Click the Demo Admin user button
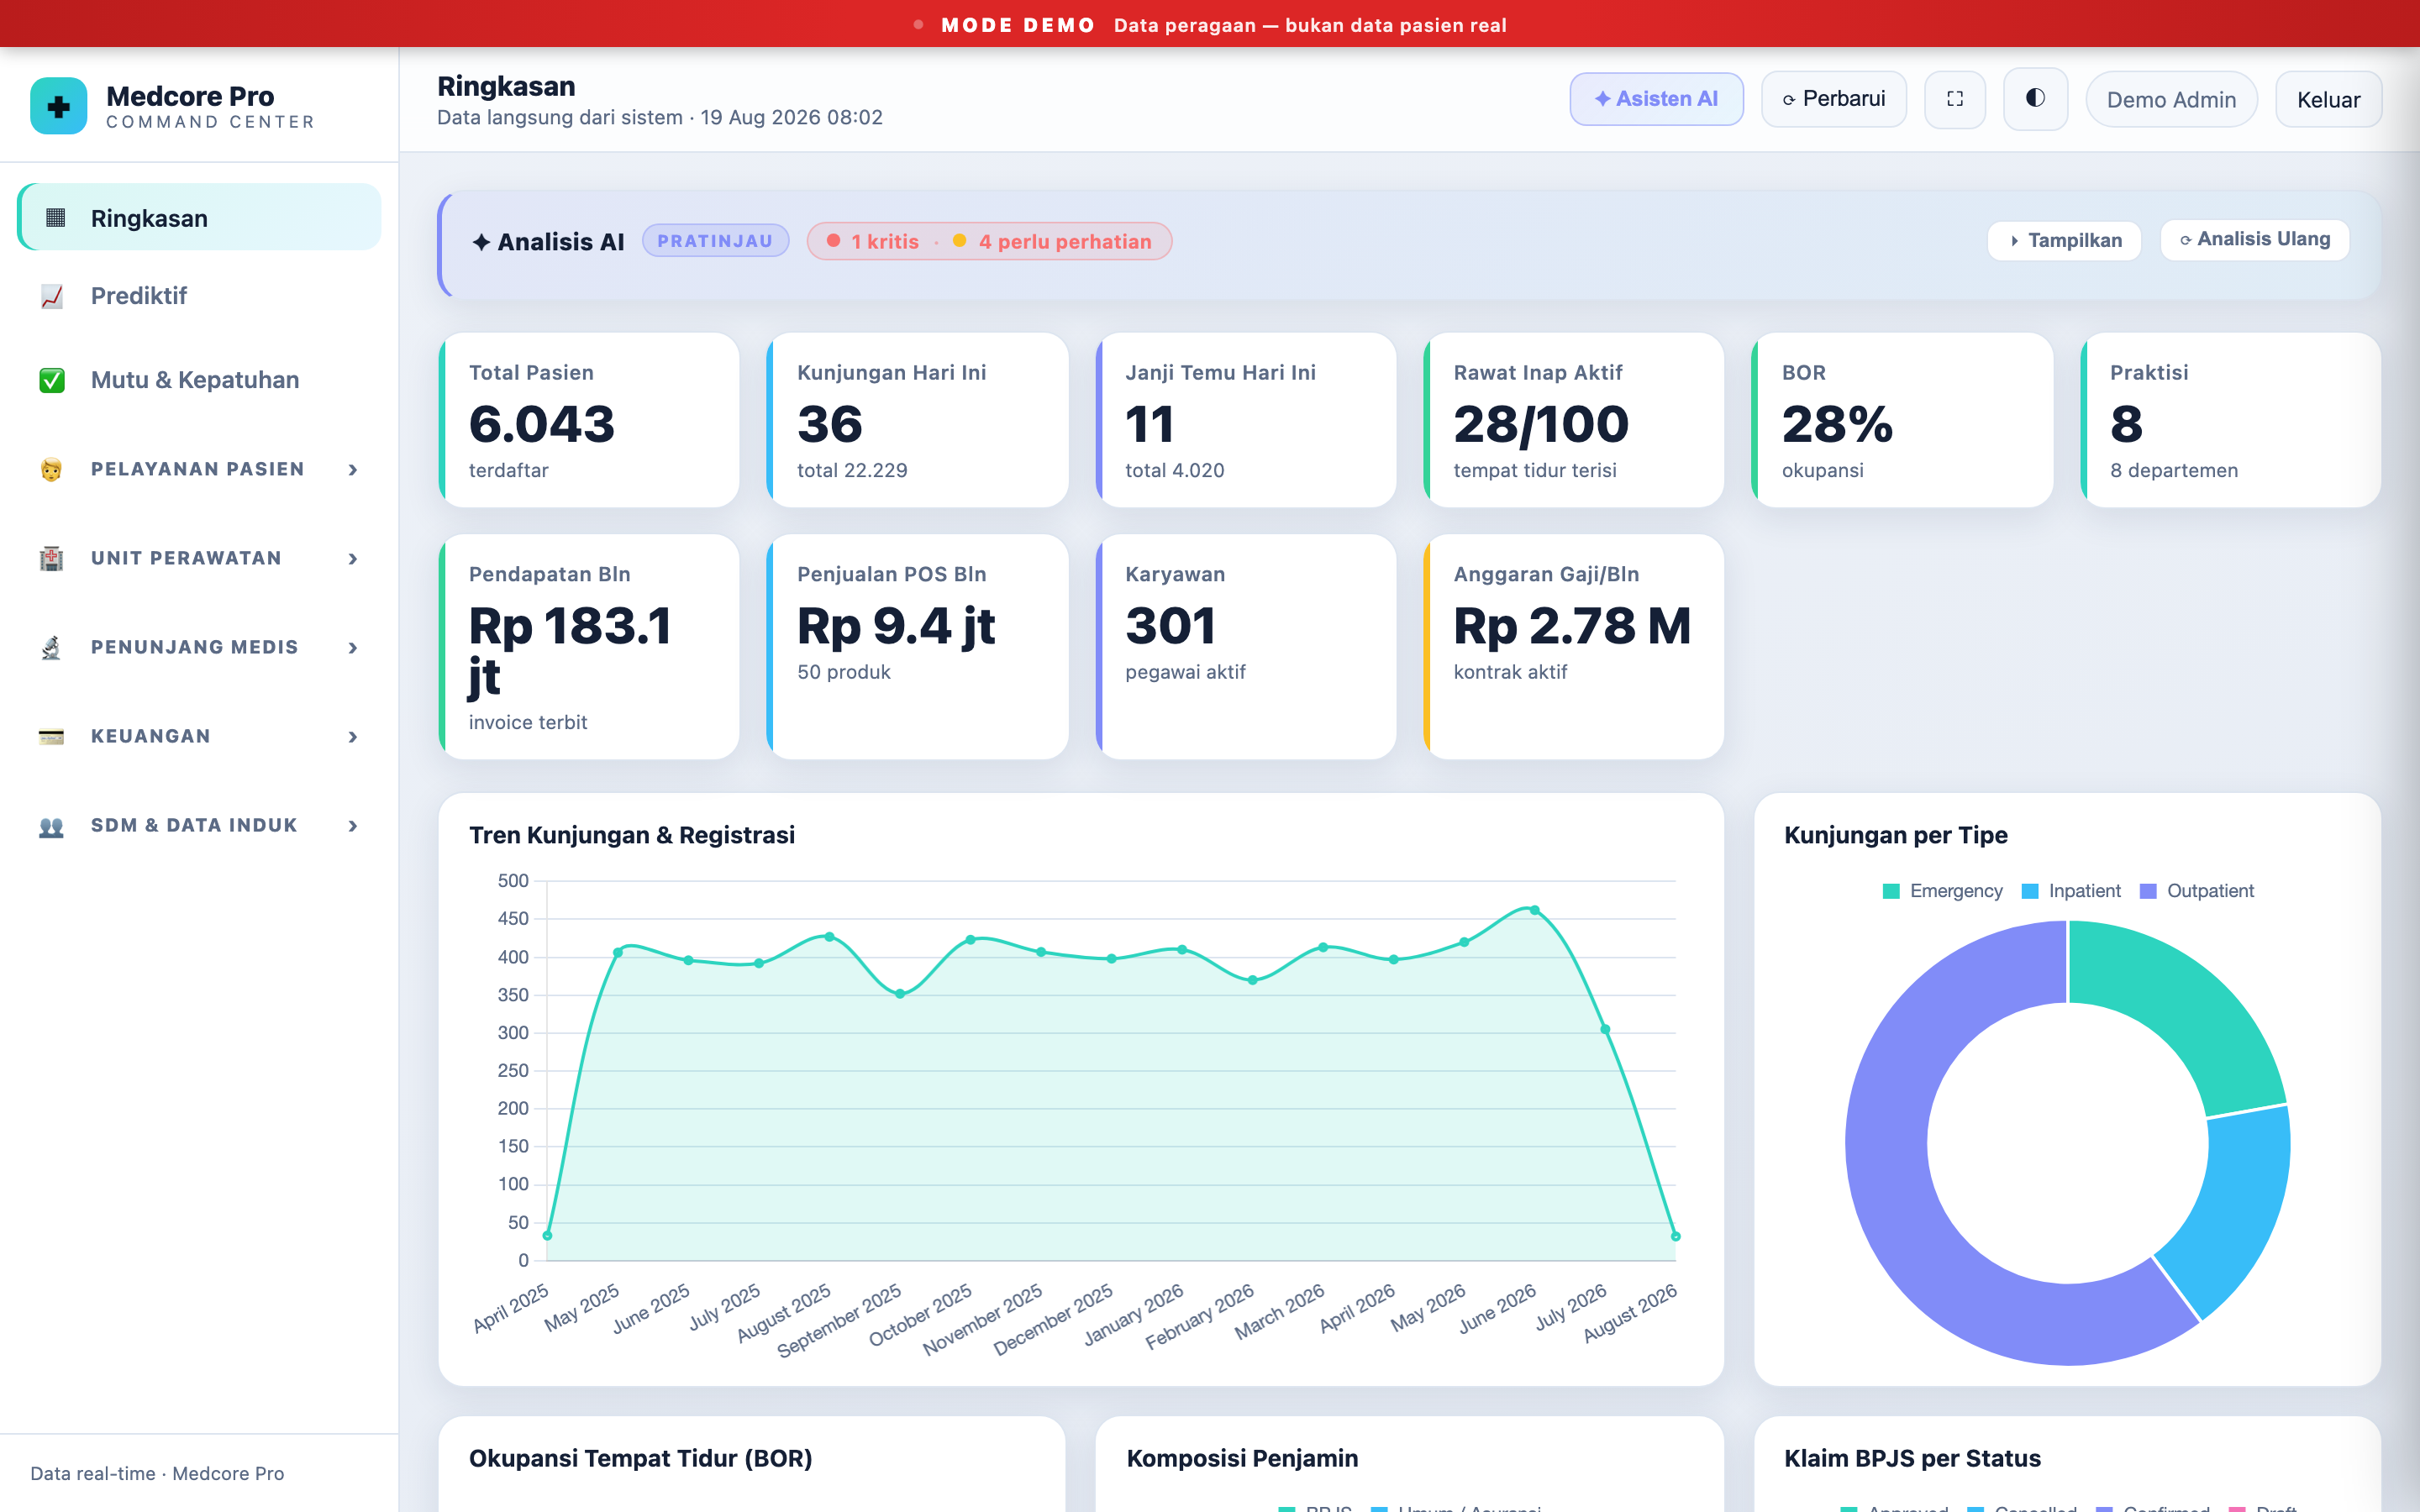Screen dimensions: 2420x1512 pyautogui.click(x=2171, y=99)
